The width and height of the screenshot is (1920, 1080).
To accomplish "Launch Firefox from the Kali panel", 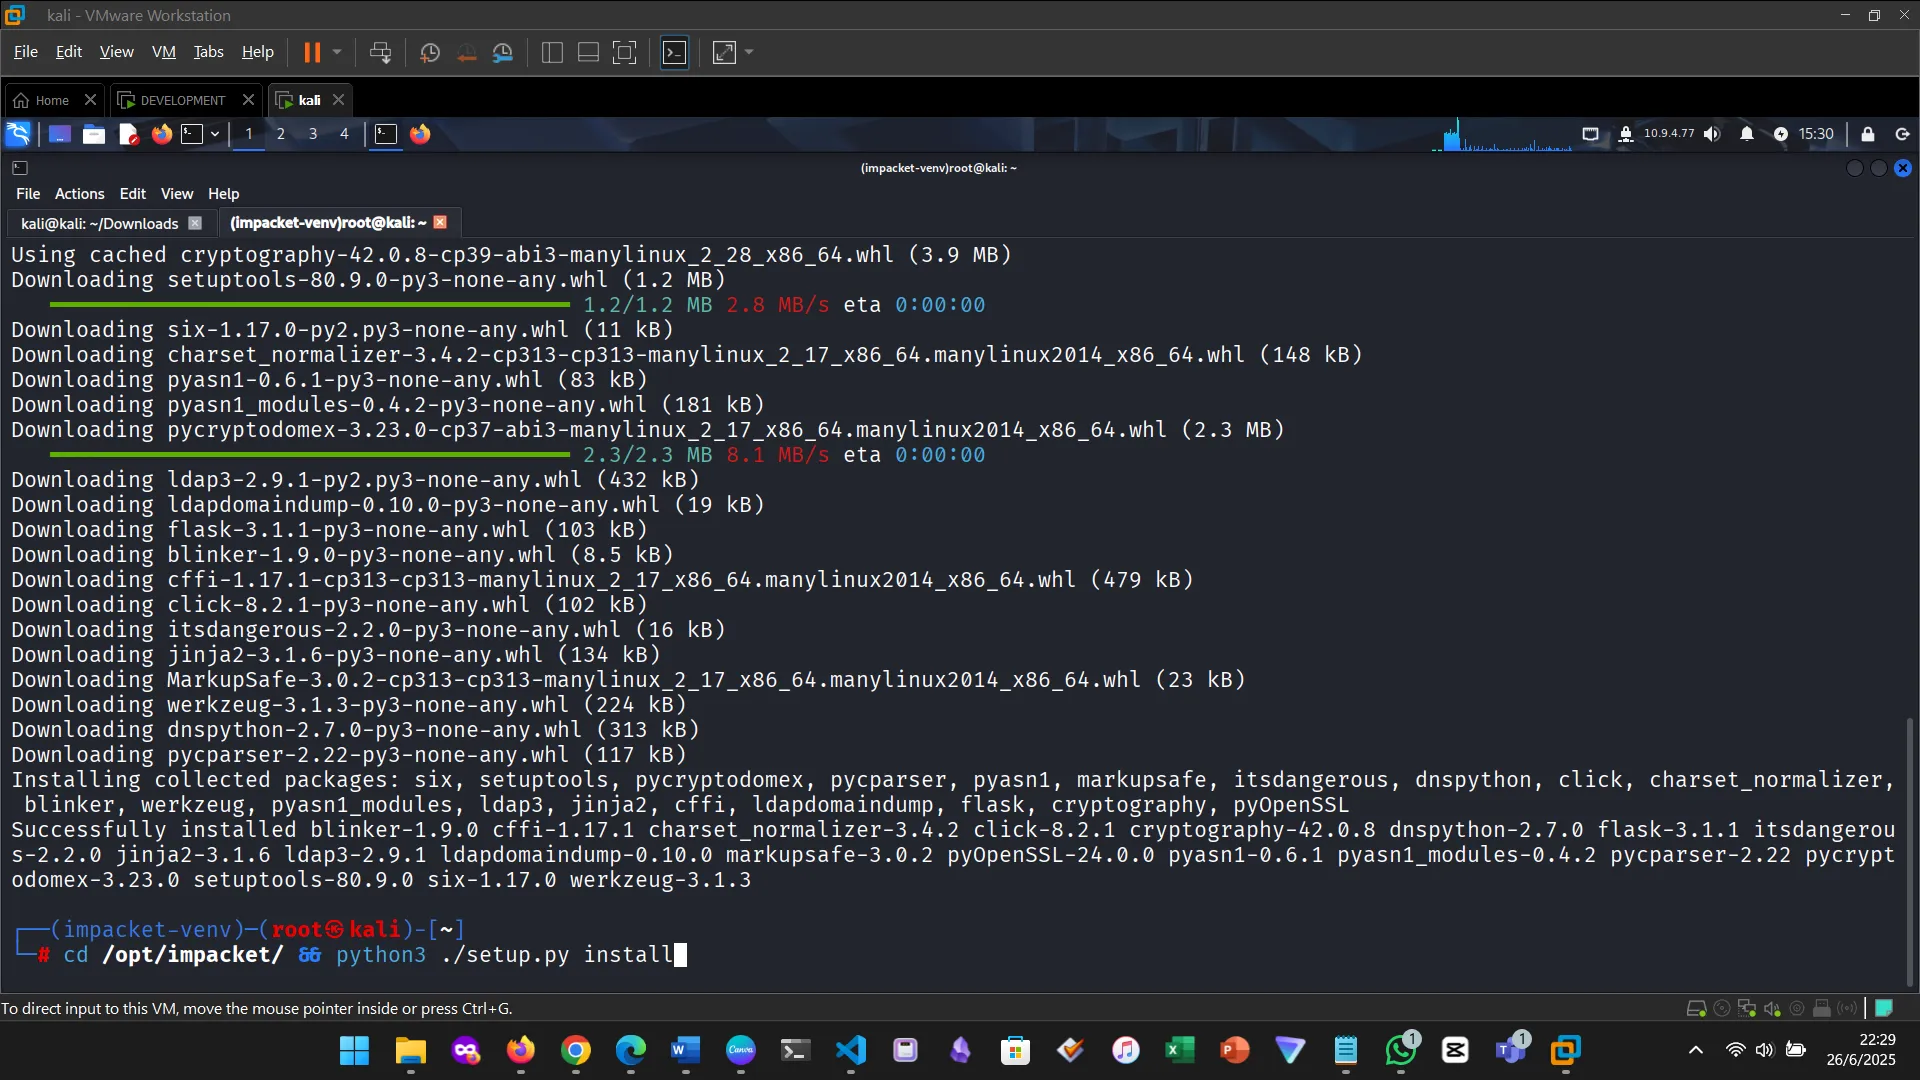I will 161,134.
